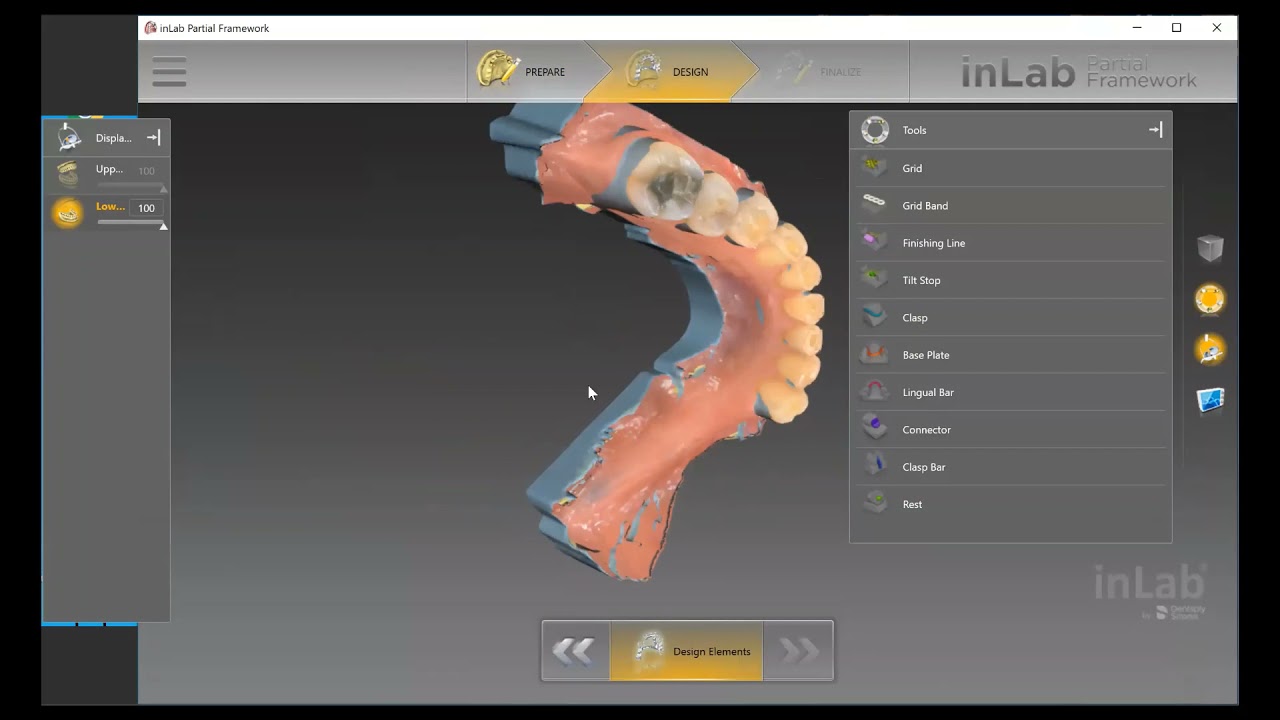
Task: Click the Finishing Line label
Action: click(x=934, y=243)
